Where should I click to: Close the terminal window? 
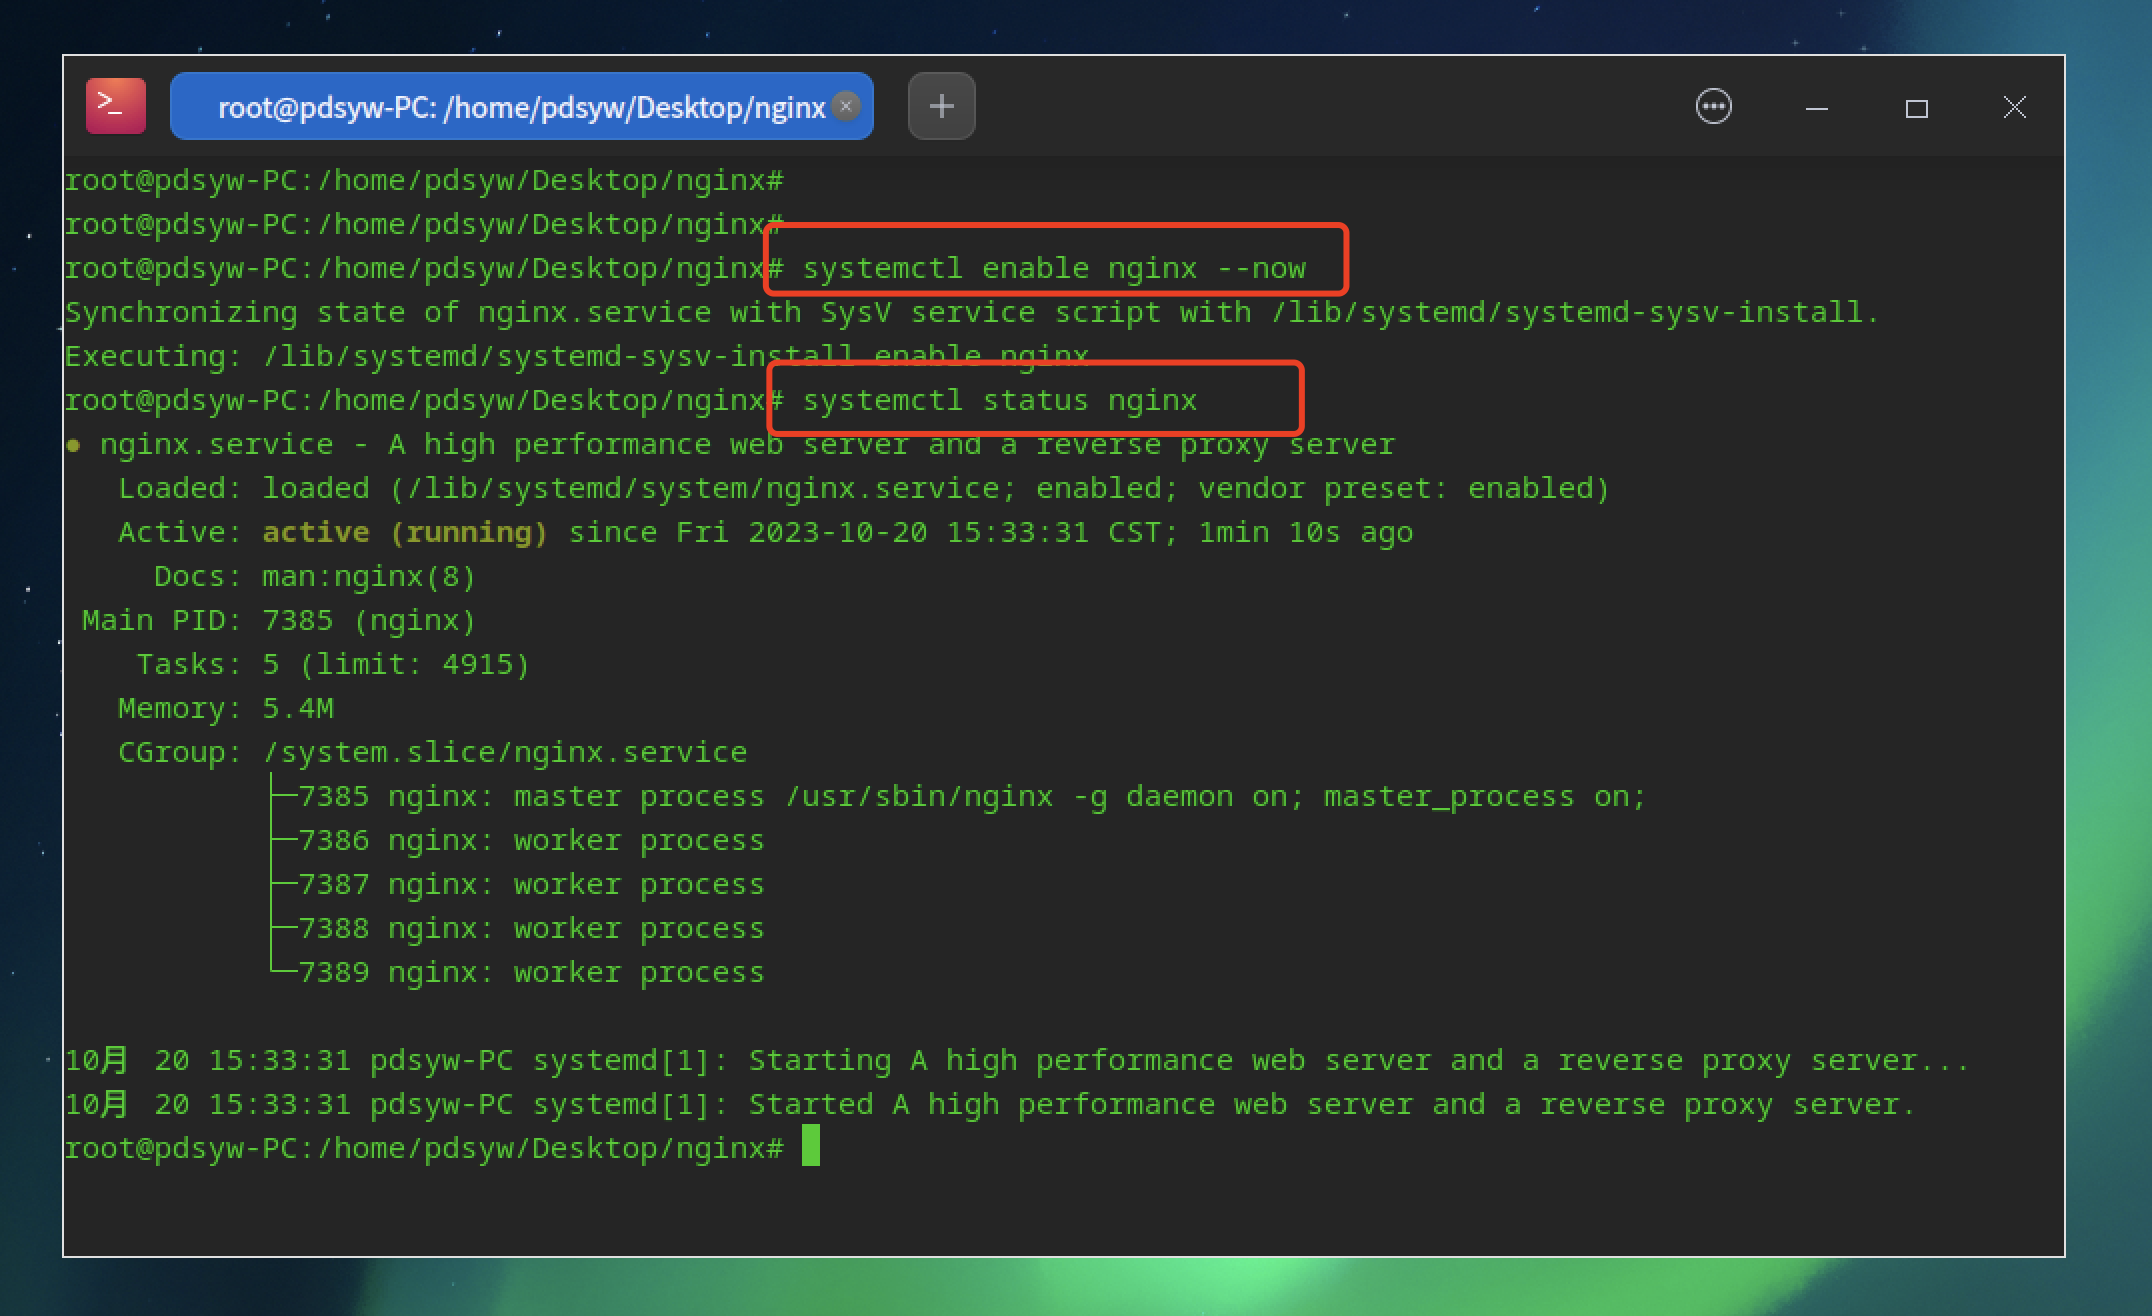pyautogui.click(x=2014, y=108)
